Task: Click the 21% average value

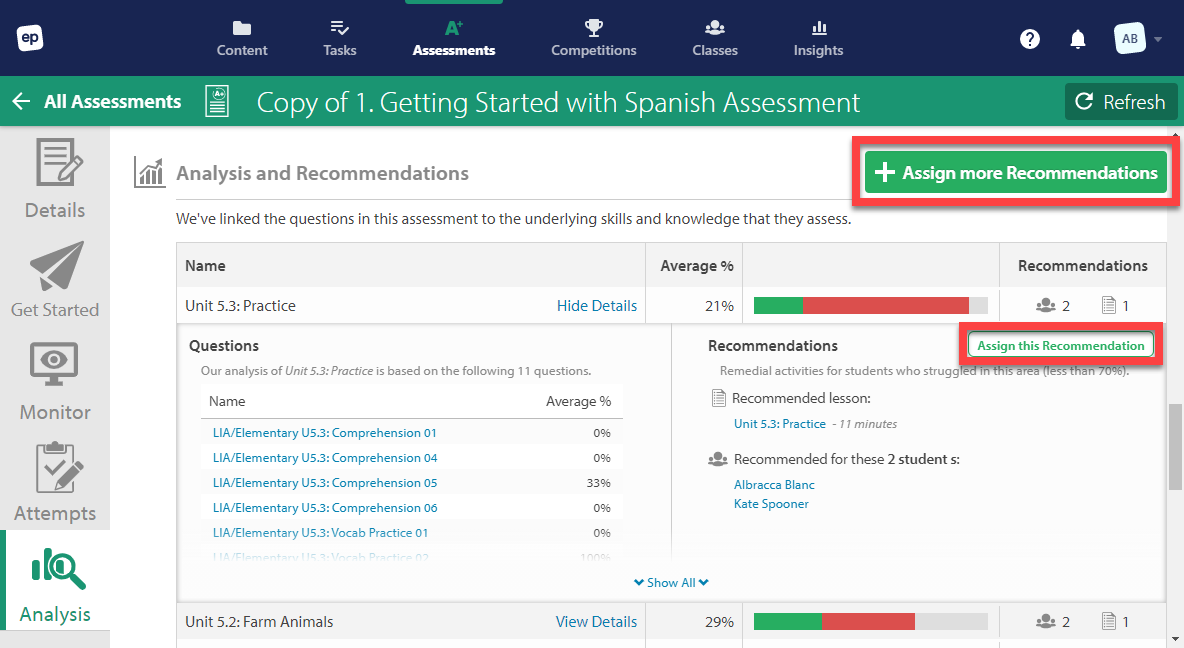Action: 719,306
